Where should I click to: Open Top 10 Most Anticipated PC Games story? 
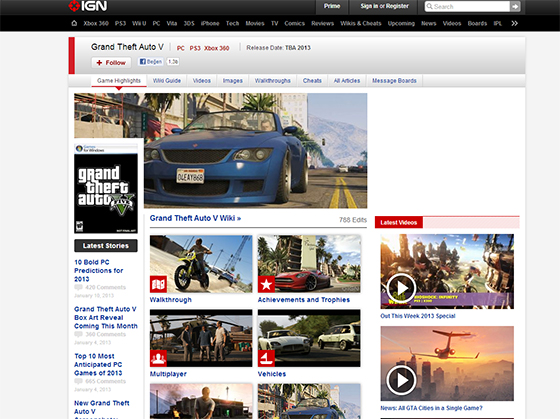[x=98, y=364]
